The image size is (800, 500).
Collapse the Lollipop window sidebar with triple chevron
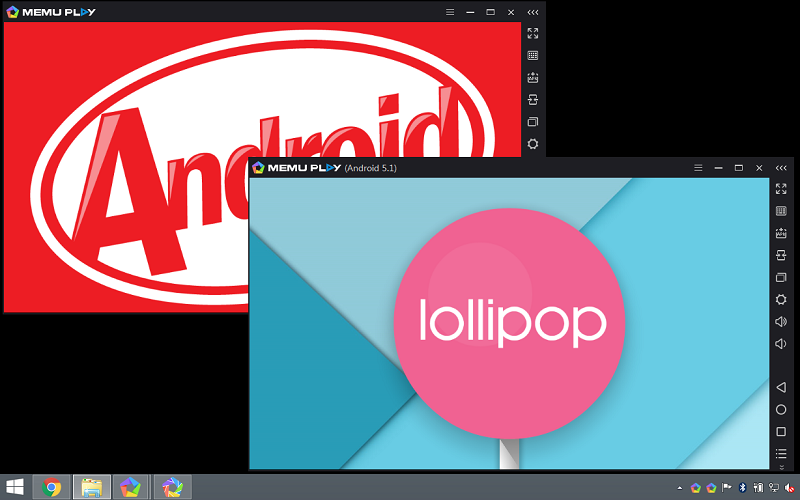tap(781, 167)
